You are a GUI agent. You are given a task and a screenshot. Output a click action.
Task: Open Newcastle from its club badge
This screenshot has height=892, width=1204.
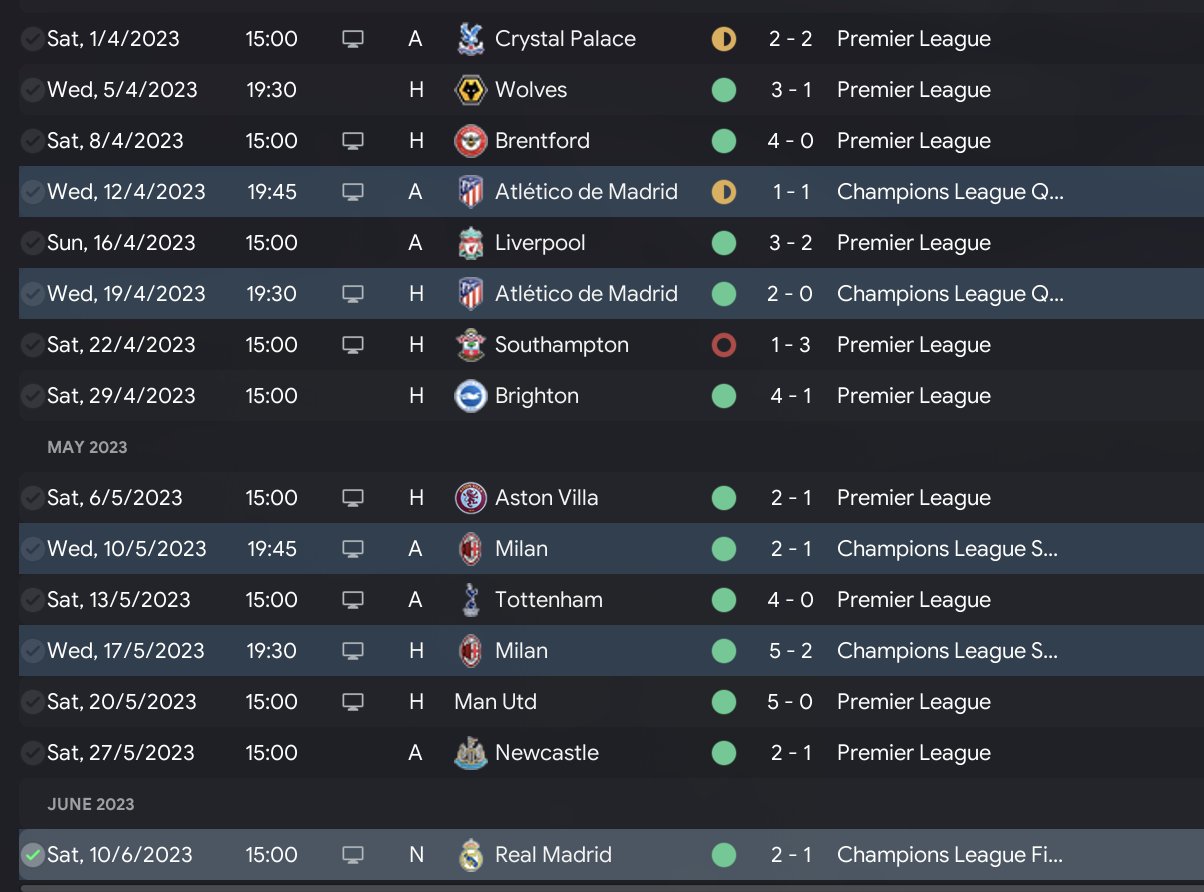click(470, 753)
